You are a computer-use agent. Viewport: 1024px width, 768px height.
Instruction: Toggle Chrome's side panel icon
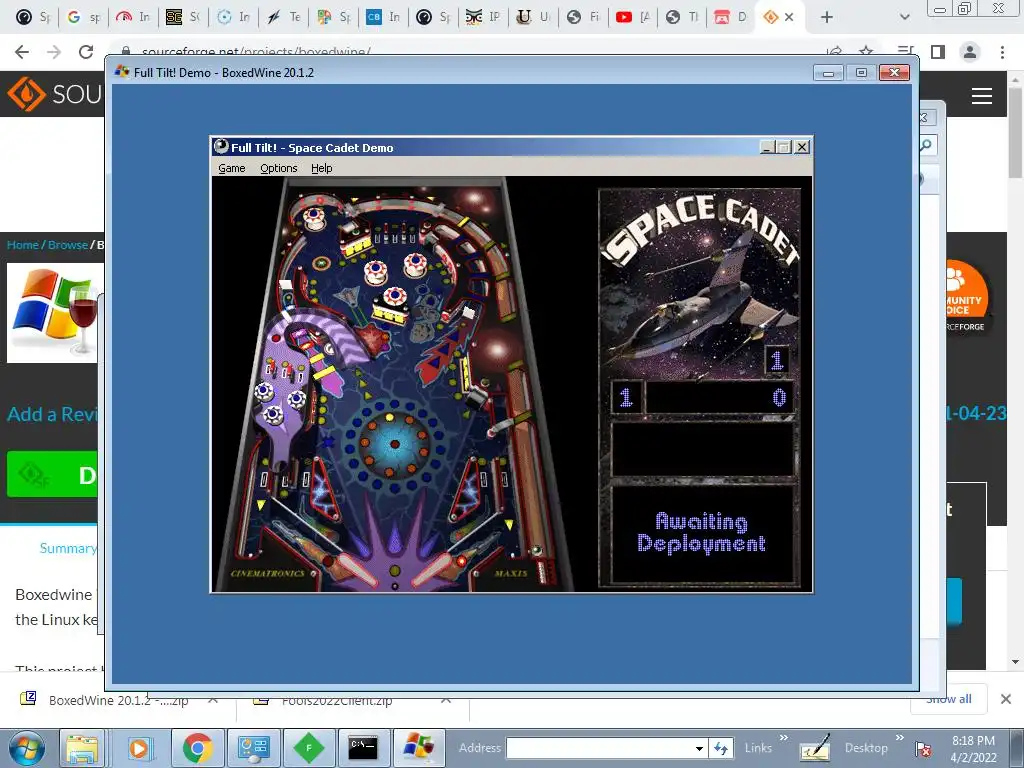pos(938,52)
